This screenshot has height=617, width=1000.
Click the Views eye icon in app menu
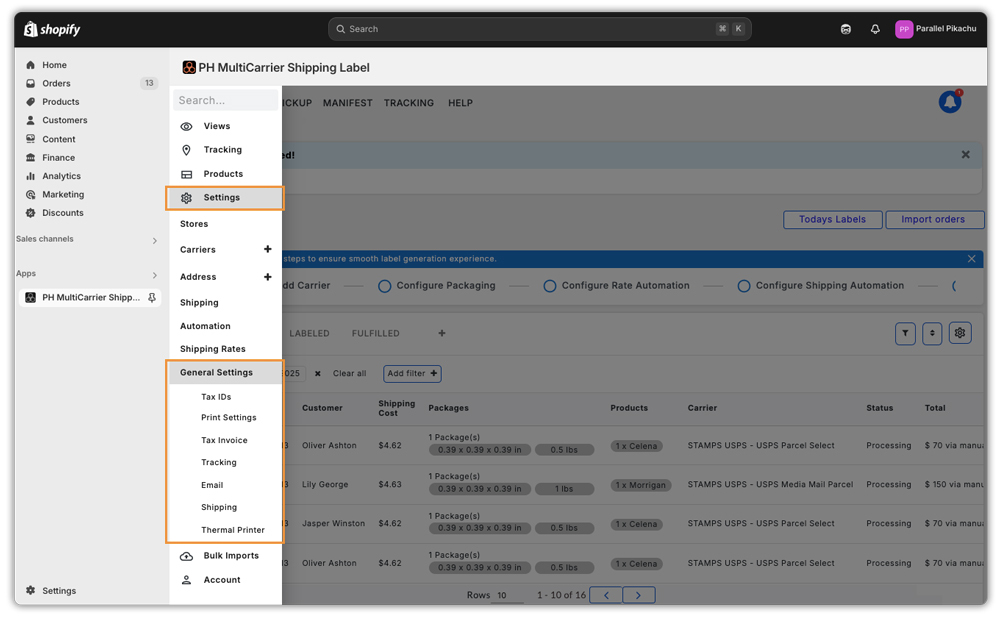point(186,126)
